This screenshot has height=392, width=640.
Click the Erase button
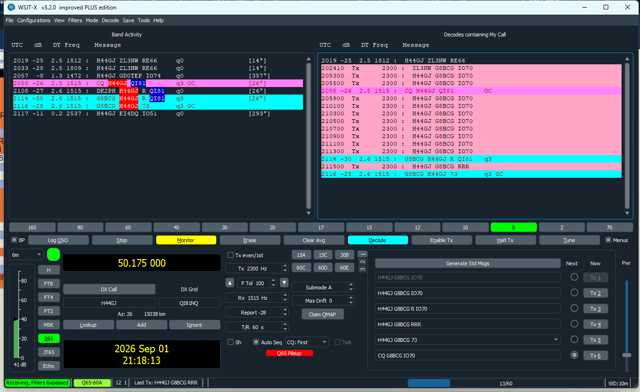click(x=250, y=240)
